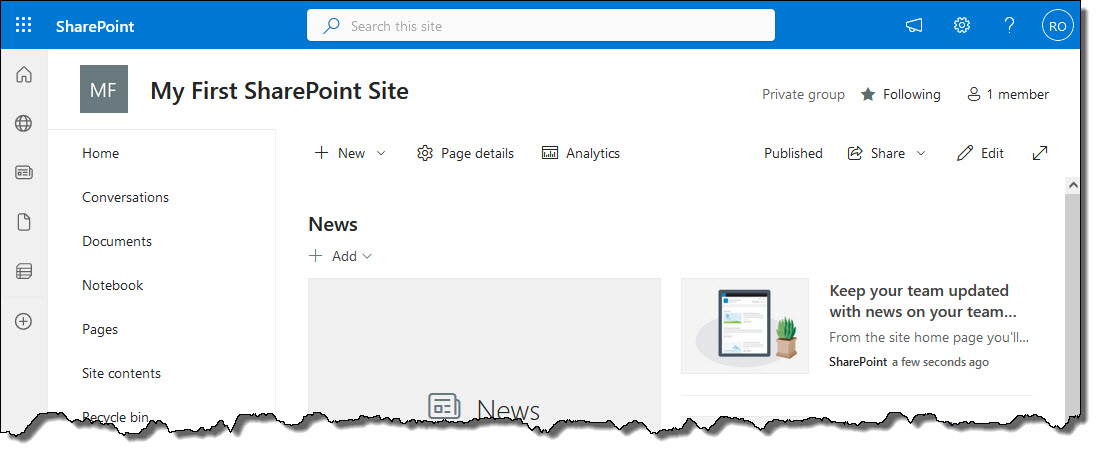Open Pages in the site navigation
This screenshot has width=1097, height=455.
pos(100,330)
